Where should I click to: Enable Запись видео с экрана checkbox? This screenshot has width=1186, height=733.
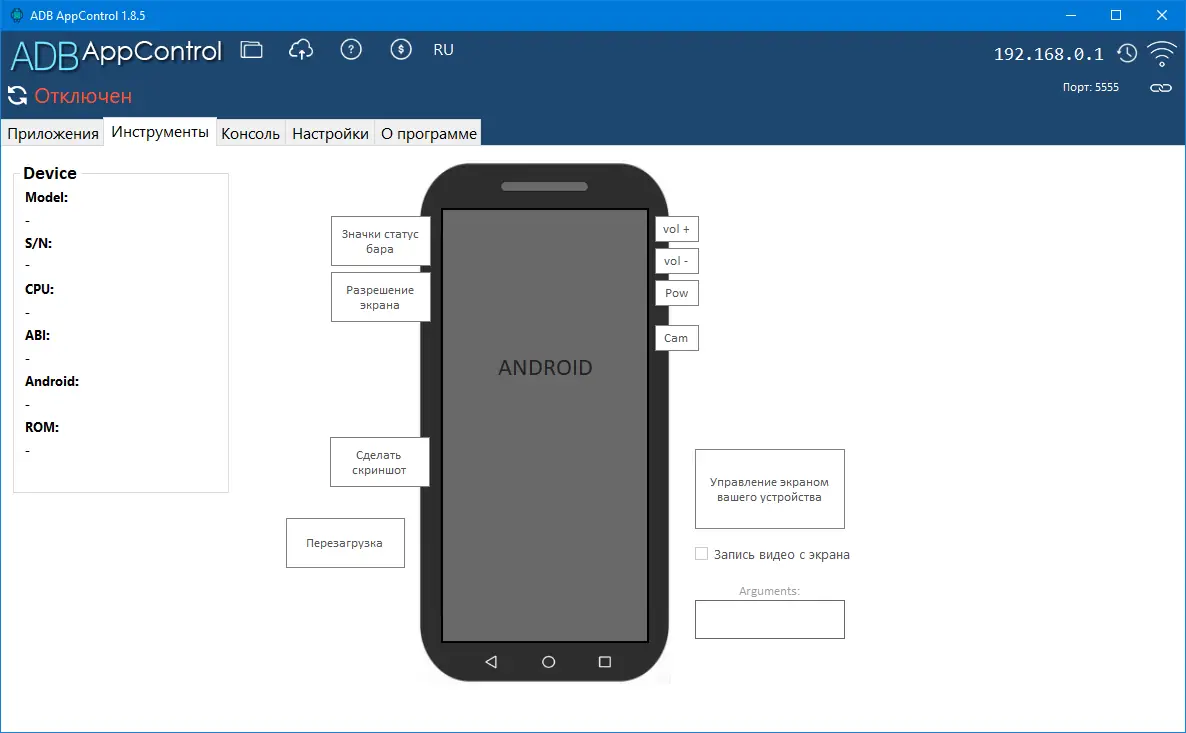click(x=701, y=554)
